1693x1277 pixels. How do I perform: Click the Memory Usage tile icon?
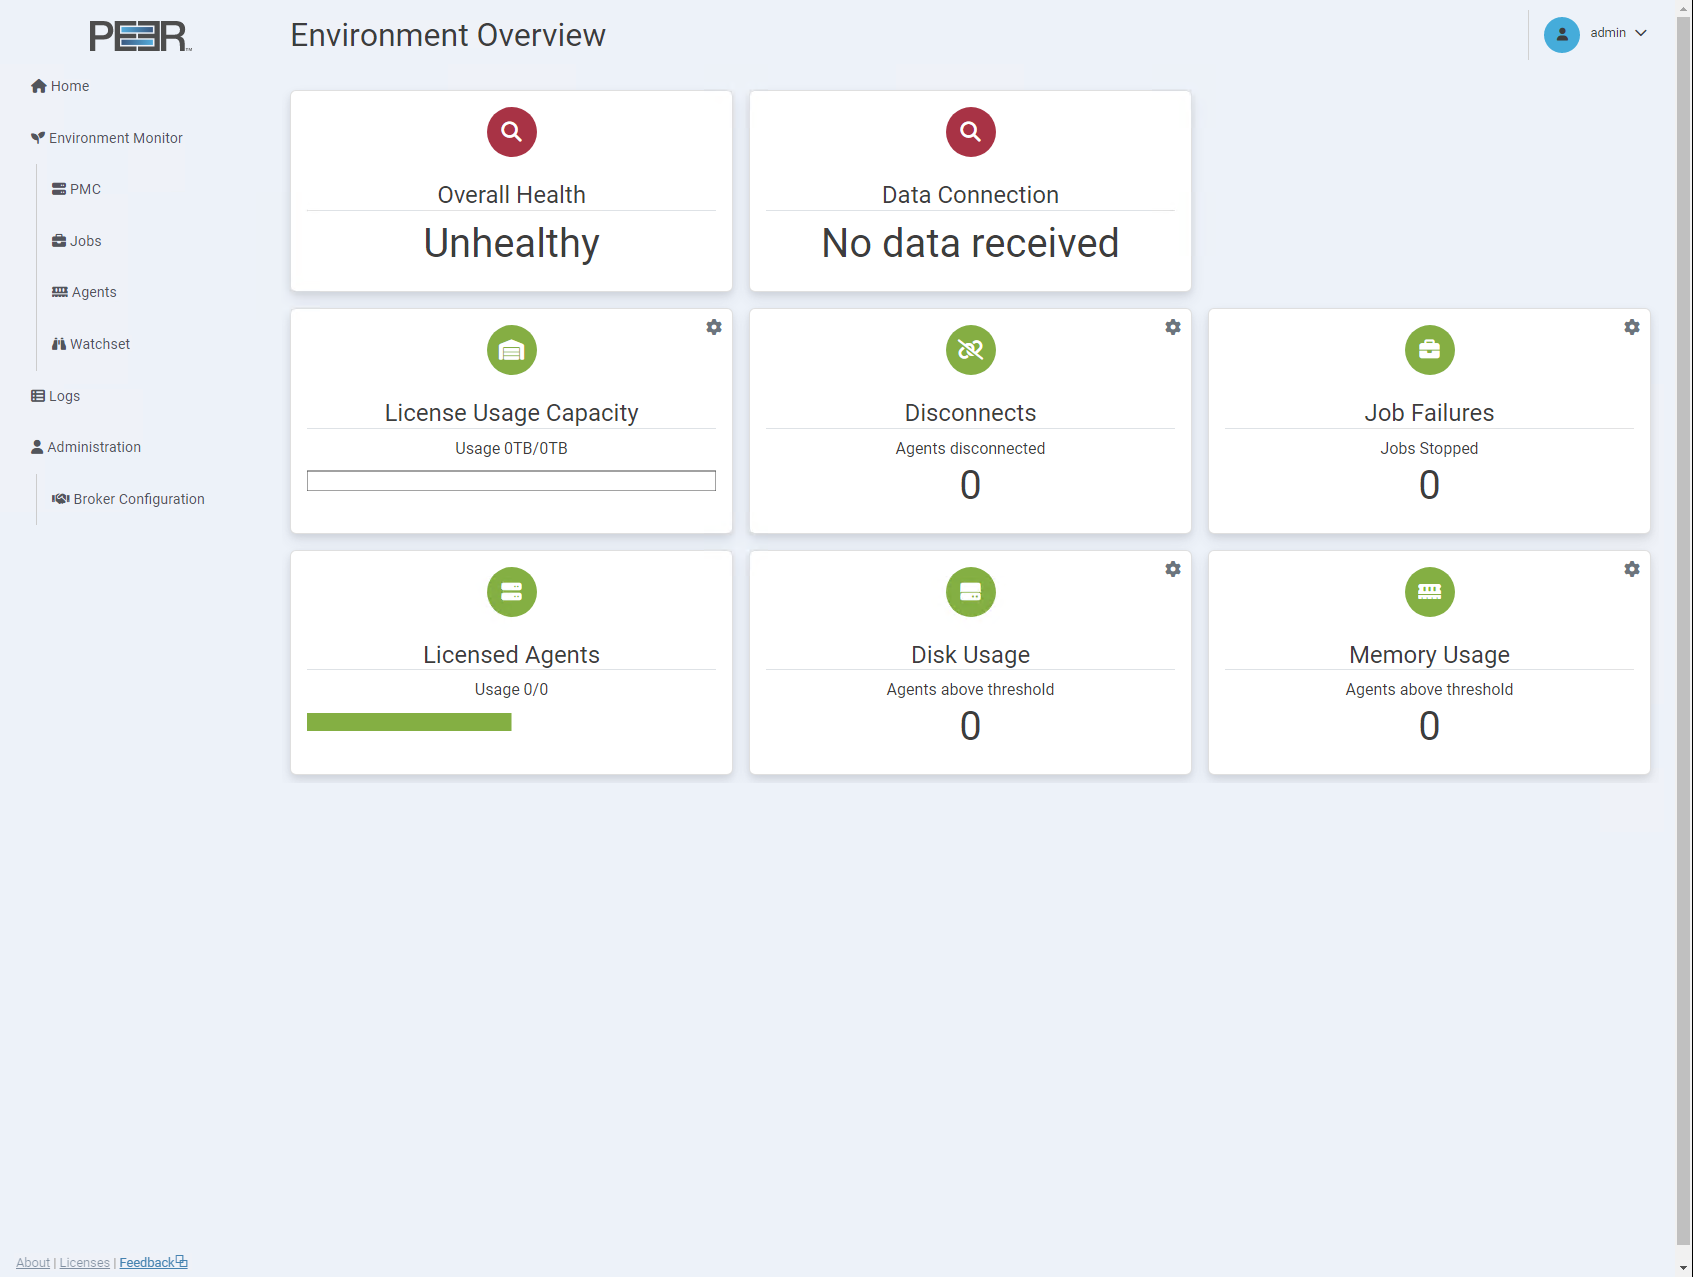pyautogui.click(x=1429, y=591)
